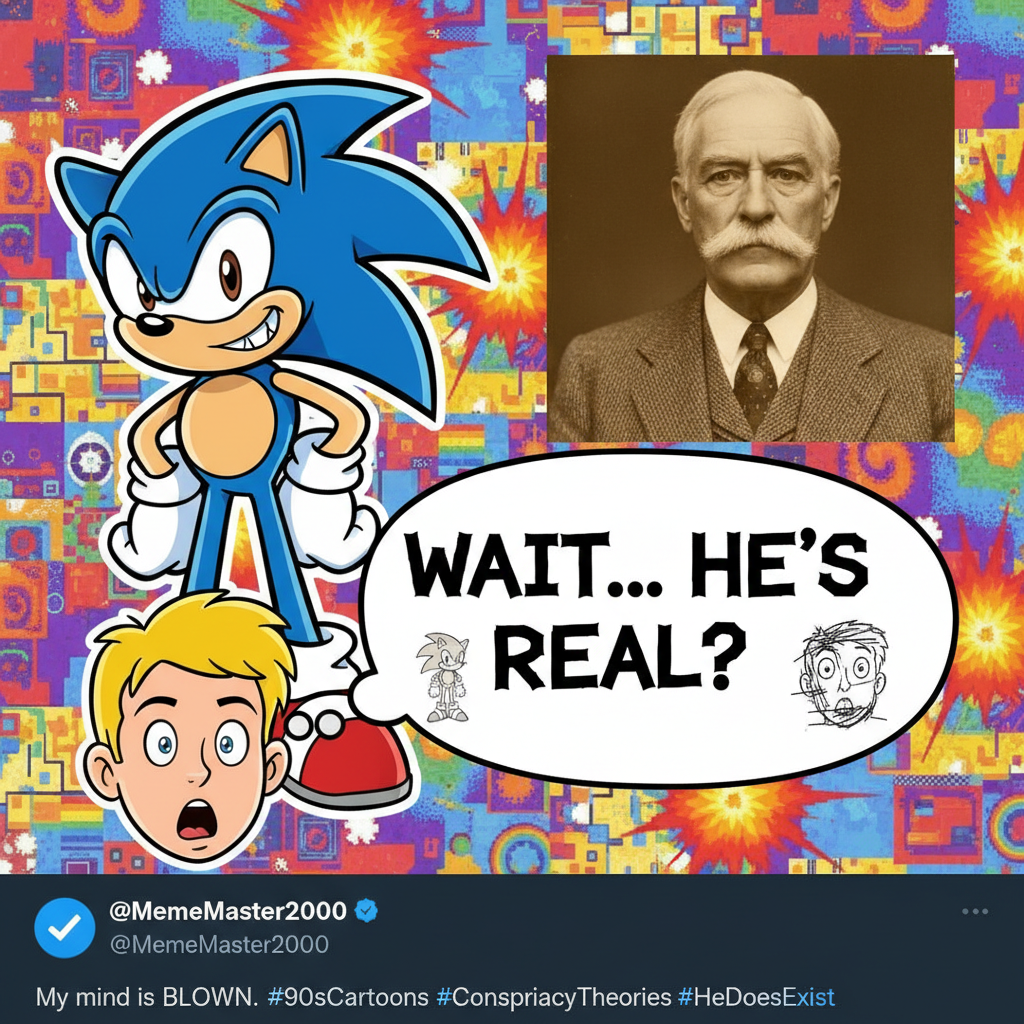
Task: Open the sepia portrait photo
Action: pyautogui.click(x=750, y=248)
